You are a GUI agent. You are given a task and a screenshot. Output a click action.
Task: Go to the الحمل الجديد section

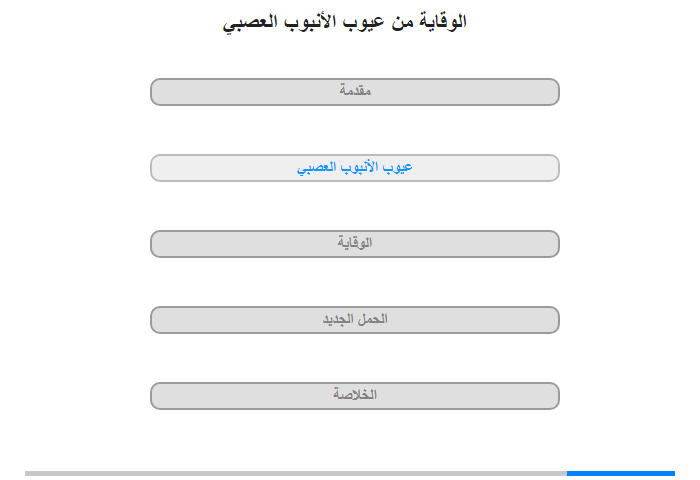(354, 320)
